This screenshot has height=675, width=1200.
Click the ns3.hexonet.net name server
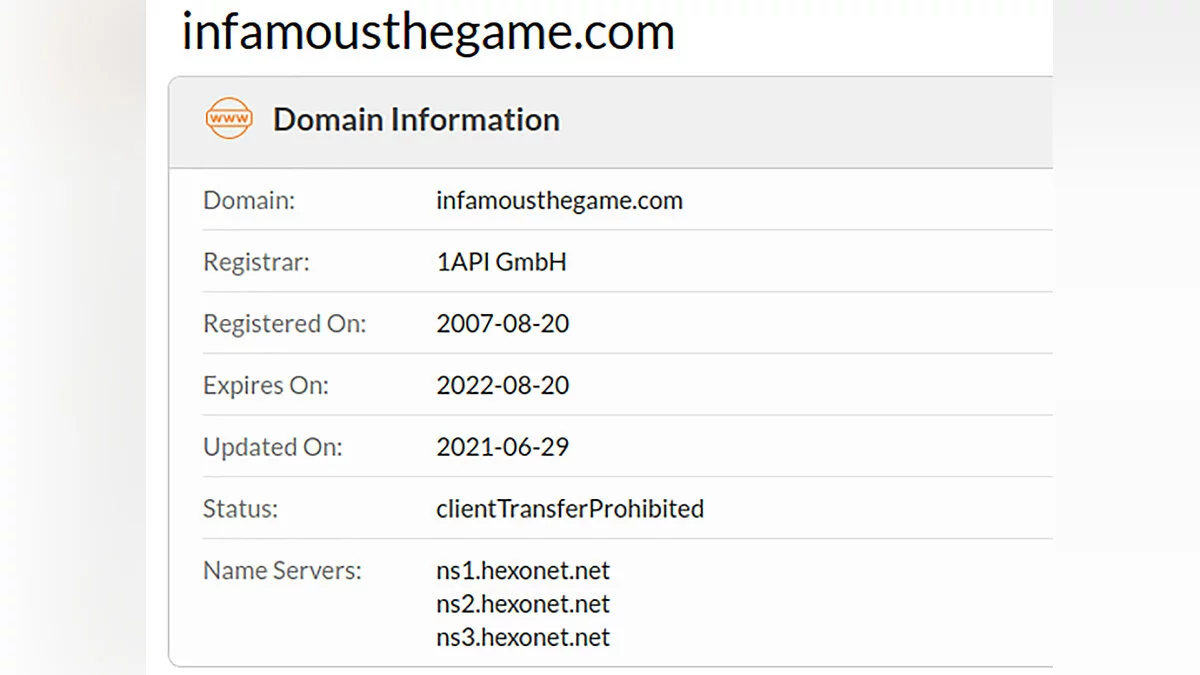click(522, 637)
